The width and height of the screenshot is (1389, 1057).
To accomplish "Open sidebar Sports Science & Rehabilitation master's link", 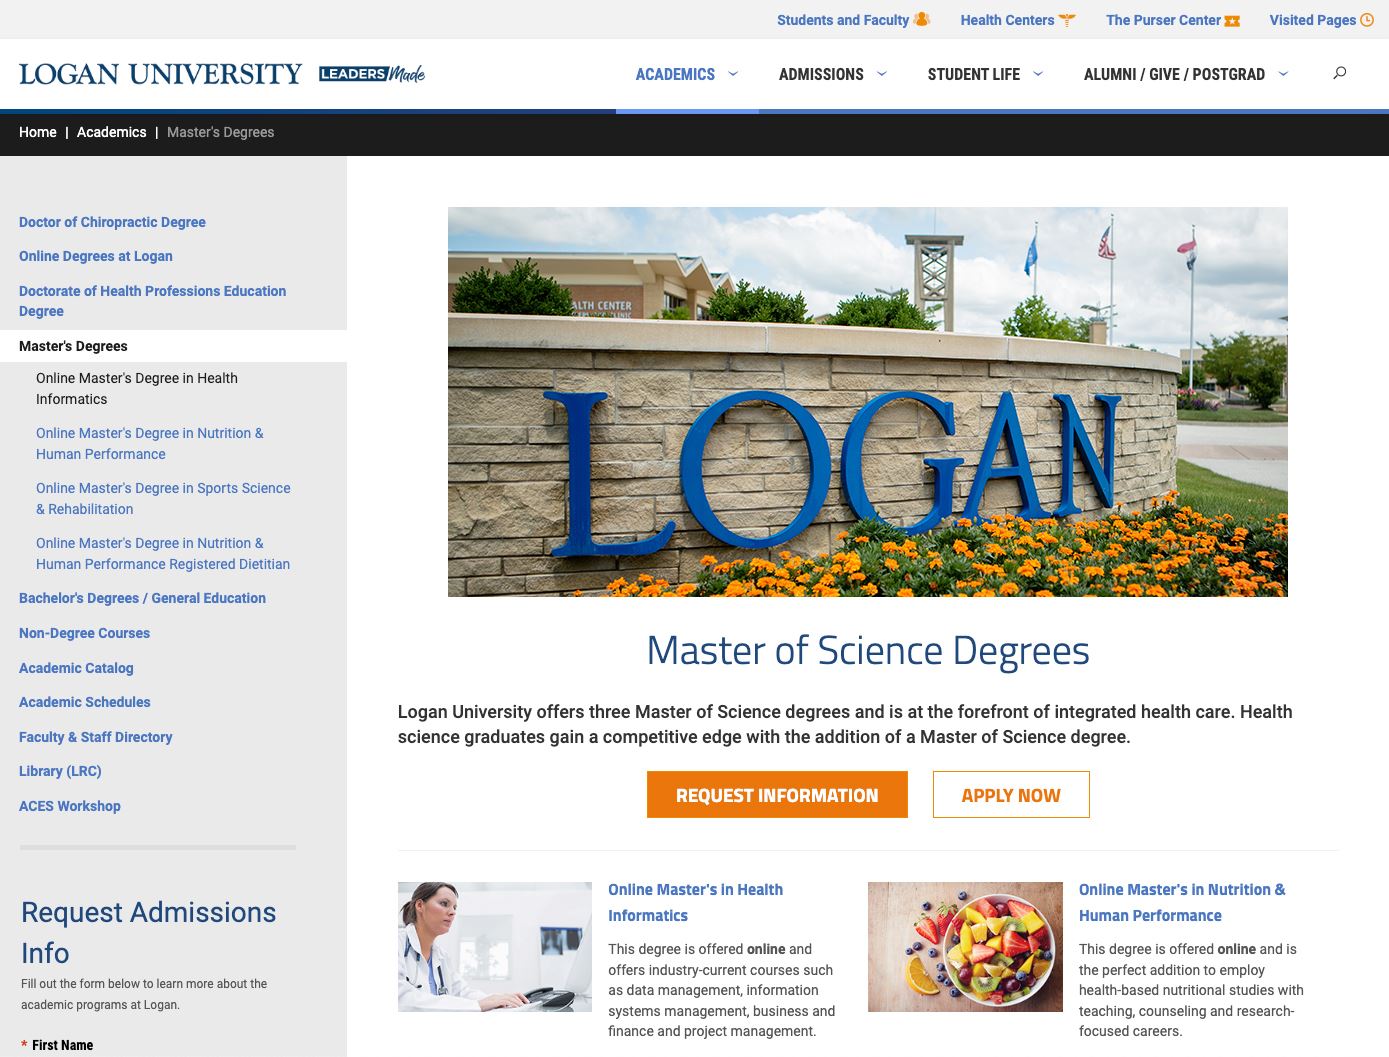I will pos(163,499).
